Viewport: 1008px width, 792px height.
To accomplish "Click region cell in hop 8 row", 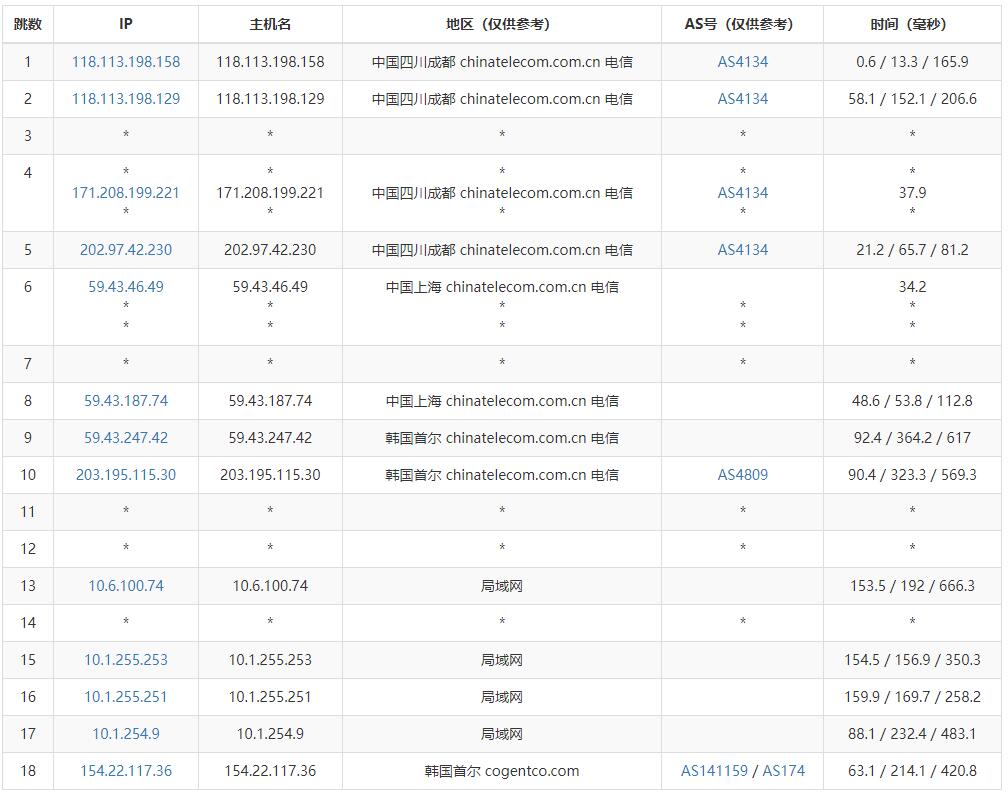I will coord(501,400).
